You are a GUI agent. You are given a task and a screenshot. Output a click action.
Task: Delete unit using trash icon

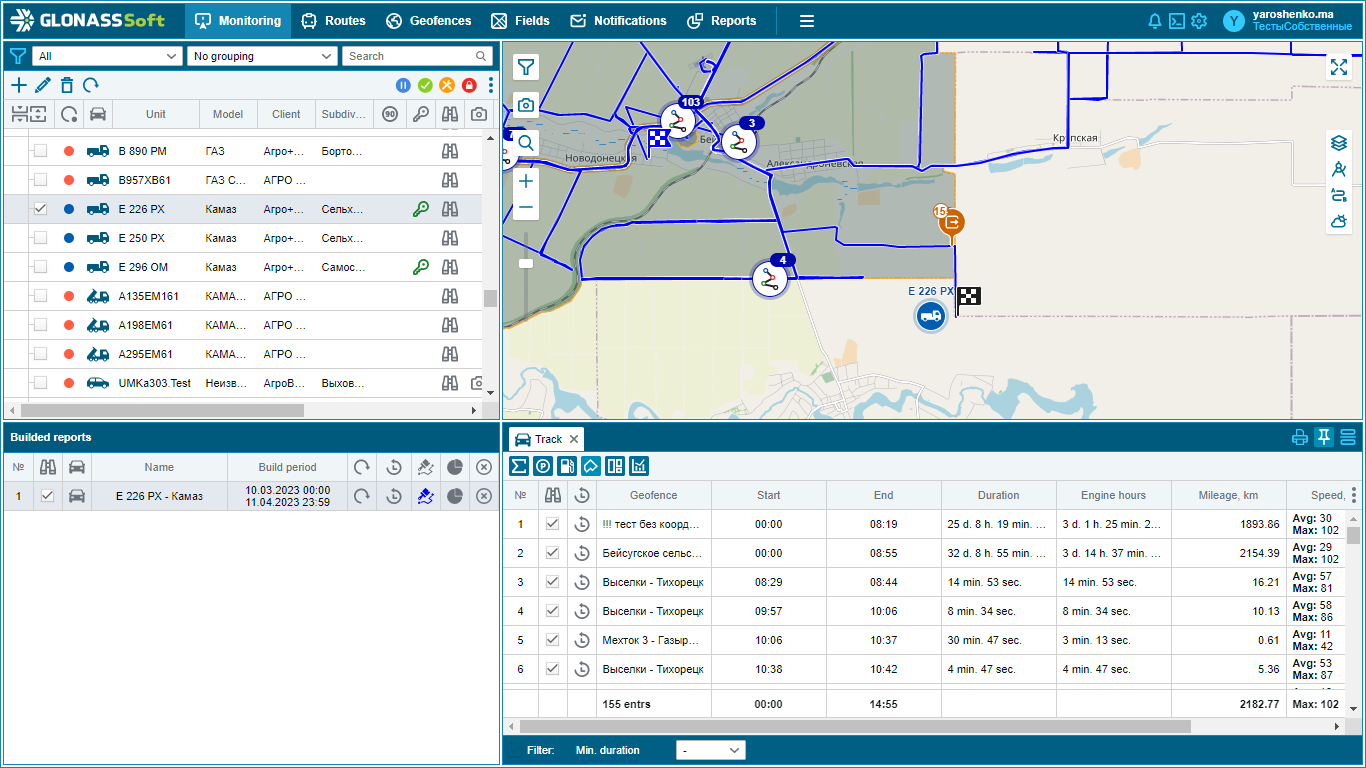(67, 86)
